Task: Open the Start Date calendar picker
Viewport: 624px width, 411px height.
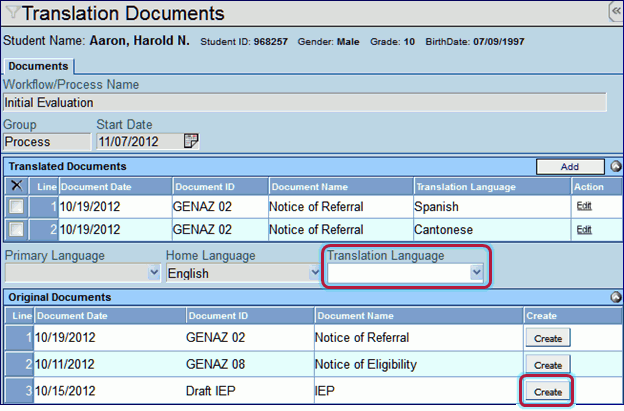Action: pos(191,141)
